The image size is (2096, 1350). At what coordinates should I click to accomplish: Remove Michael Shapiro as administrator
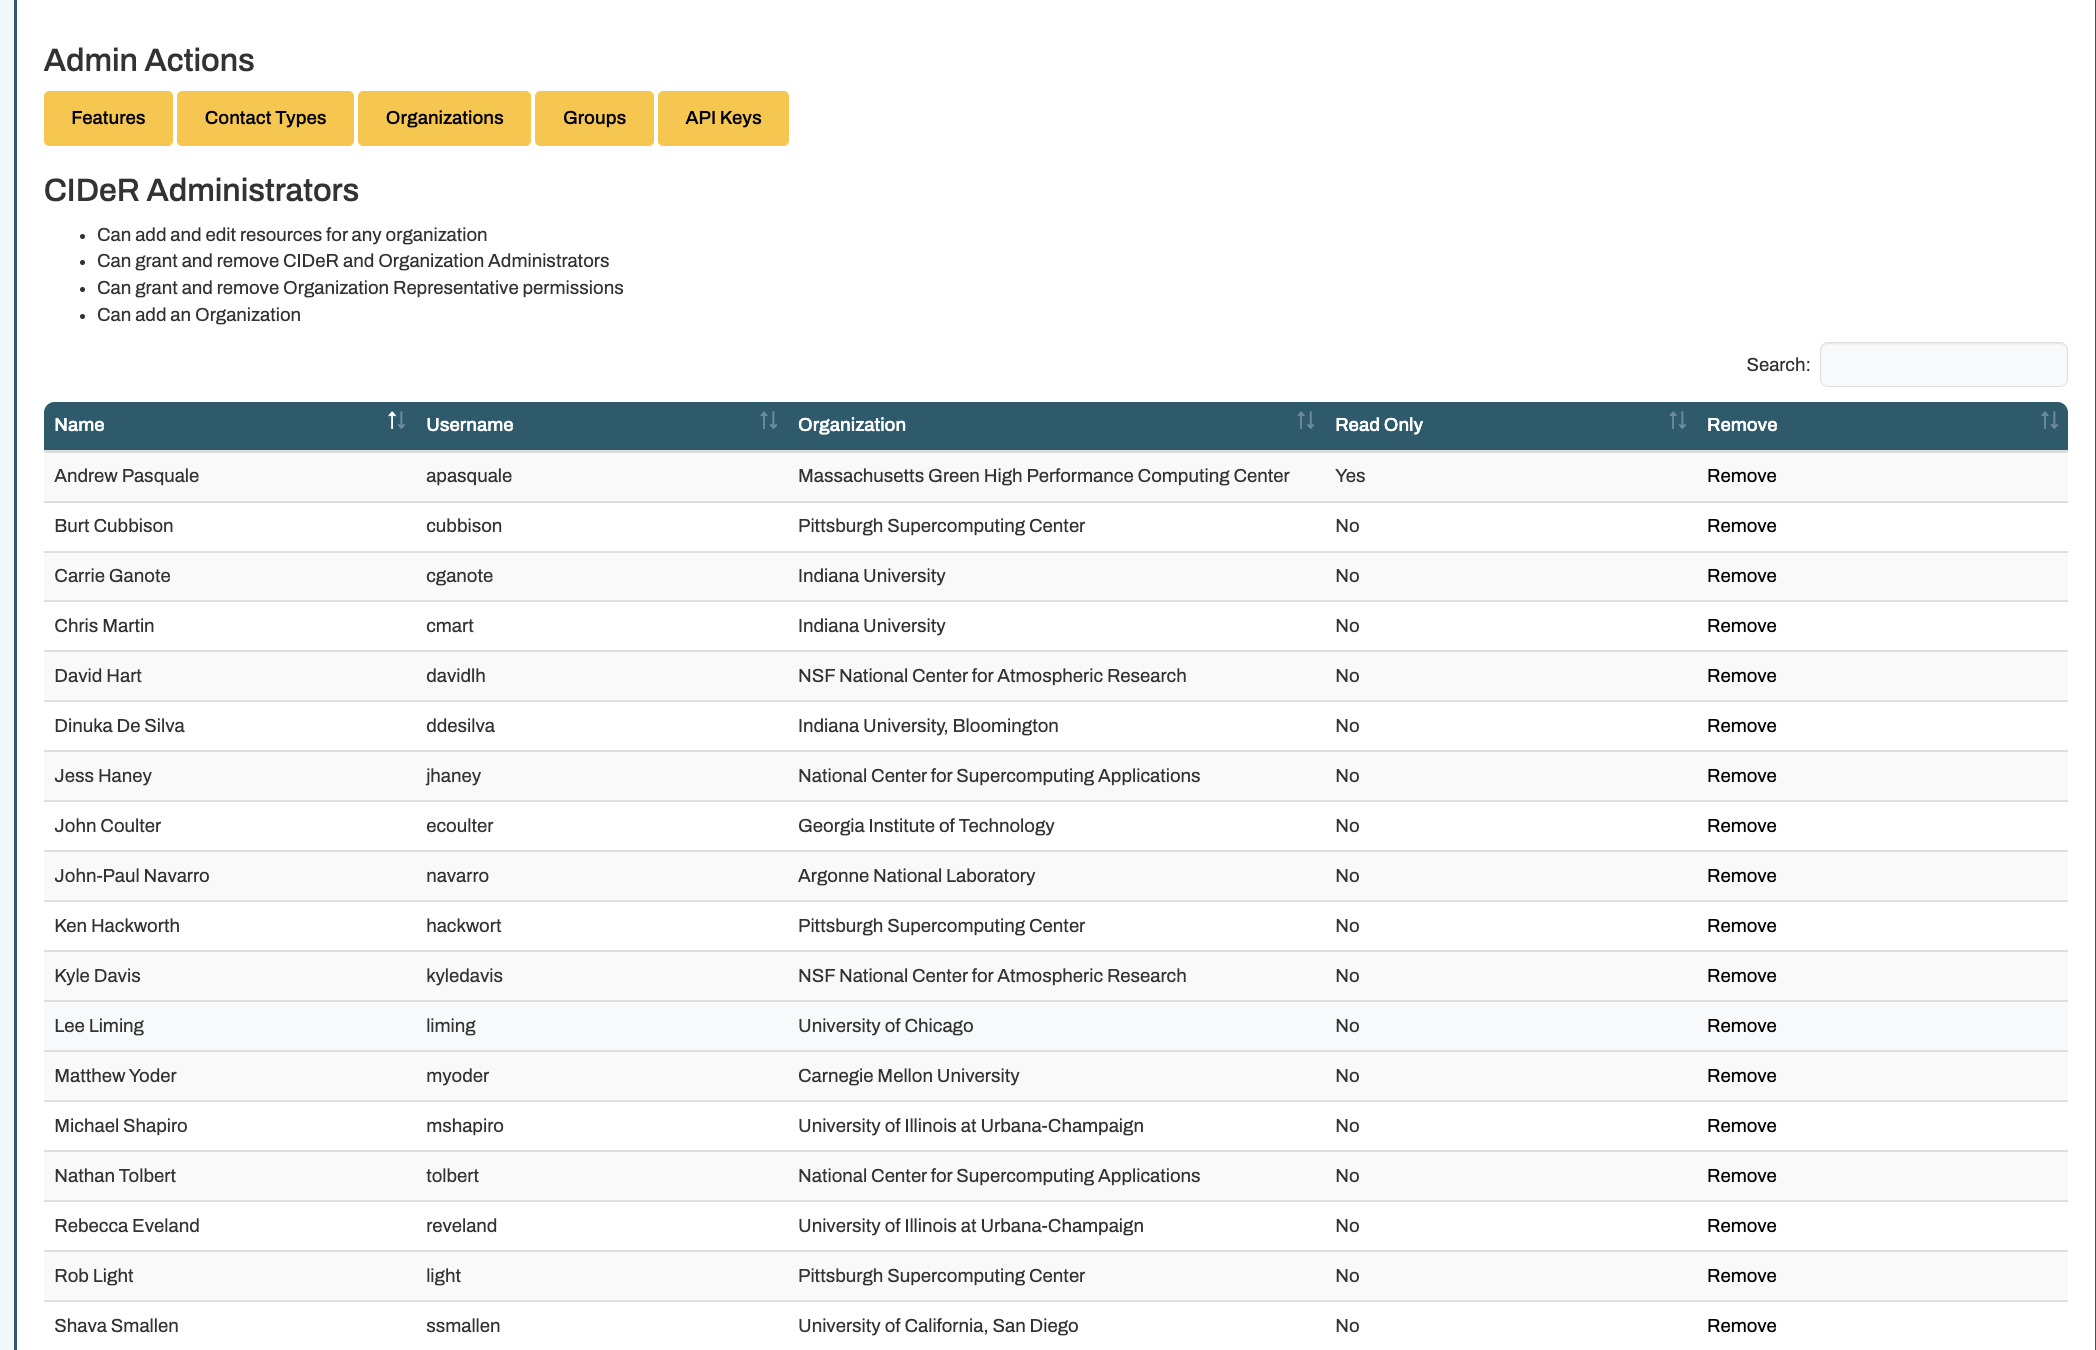coord(1741,1126)
